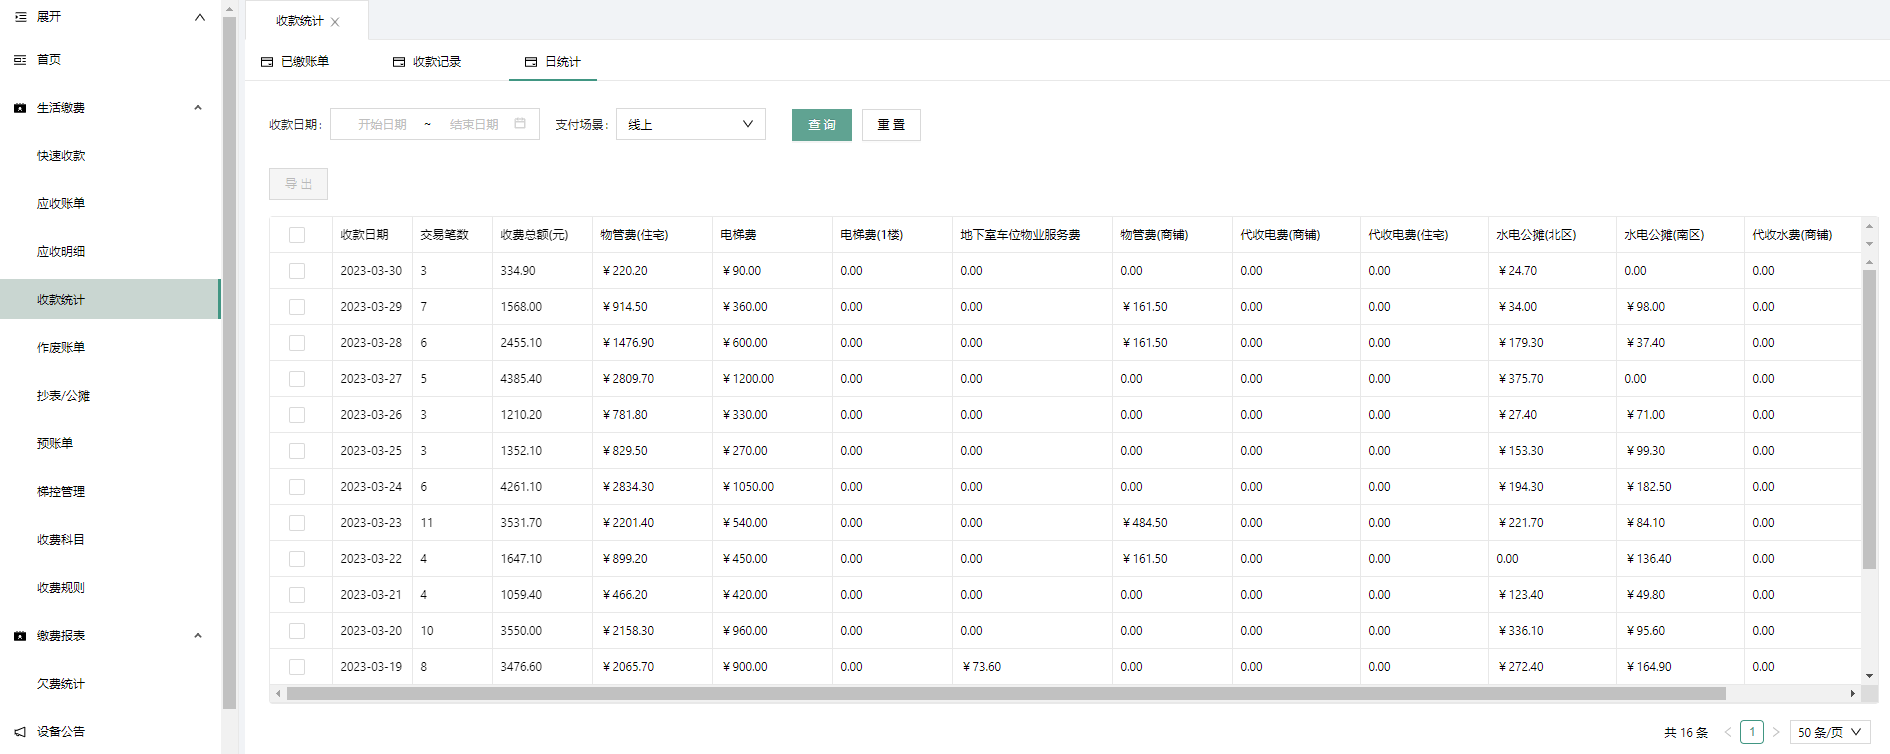
Task: Click the 生活缴费 section icon
Action: click(x=20, y=108)
